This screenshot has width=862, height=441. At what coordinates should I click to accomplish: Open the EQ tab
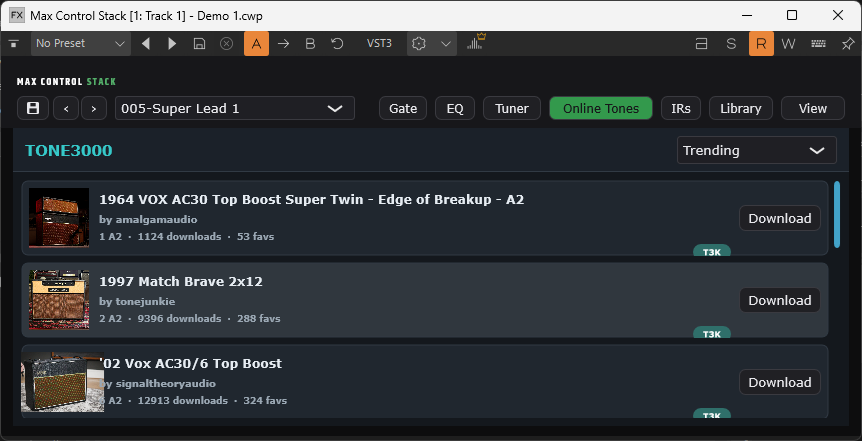click(455, 108)
